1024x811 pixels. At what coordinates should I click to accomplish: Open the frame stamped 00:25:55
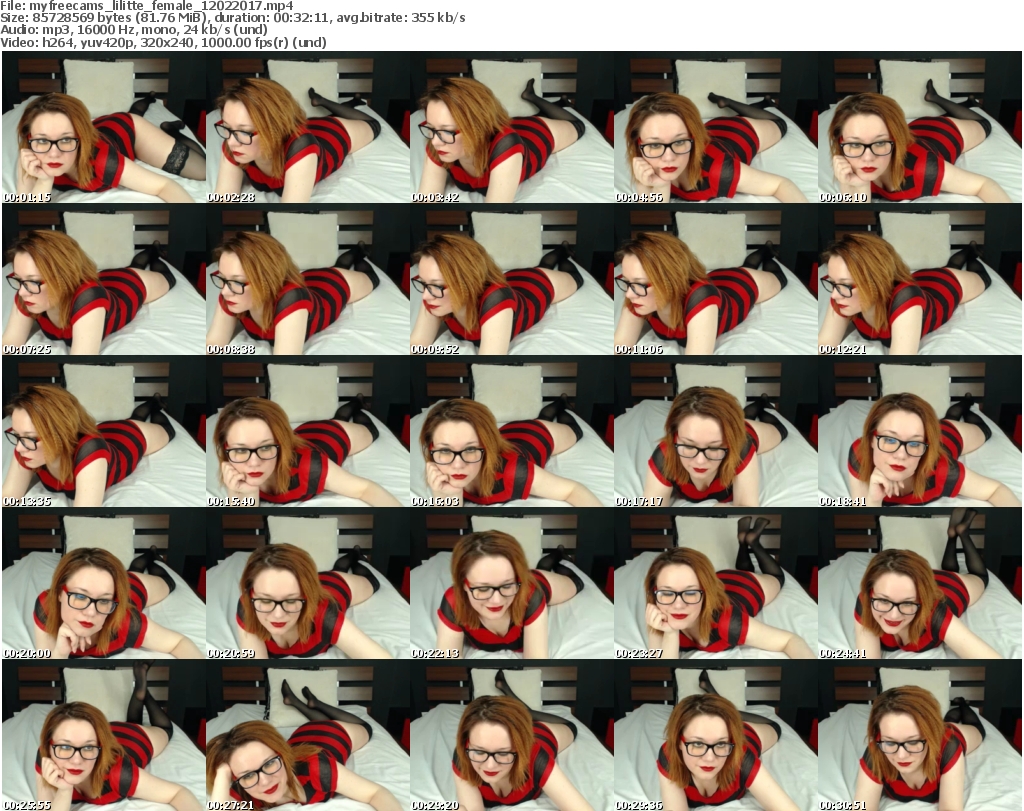pos(104,736)
